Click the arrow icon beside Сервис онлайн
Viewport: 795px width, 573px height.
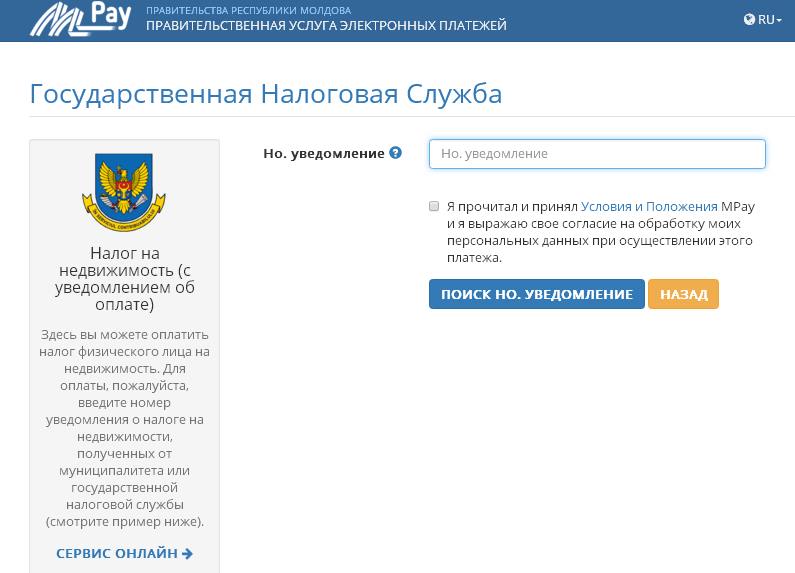point(188,553)
